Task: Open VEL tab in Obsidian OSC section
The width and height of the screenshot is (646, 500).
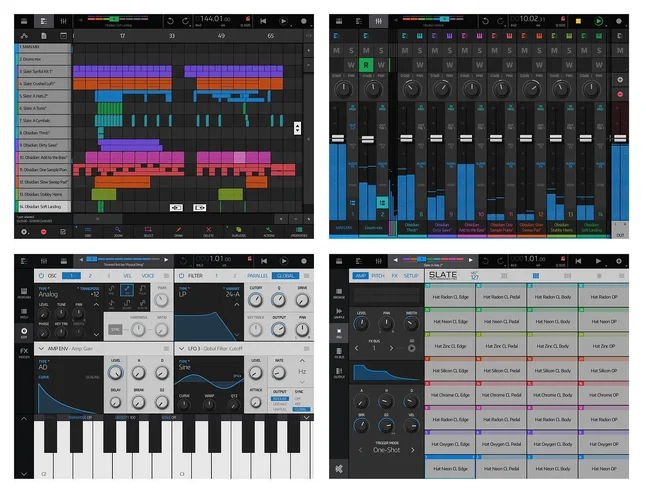Action: (127, 276)
